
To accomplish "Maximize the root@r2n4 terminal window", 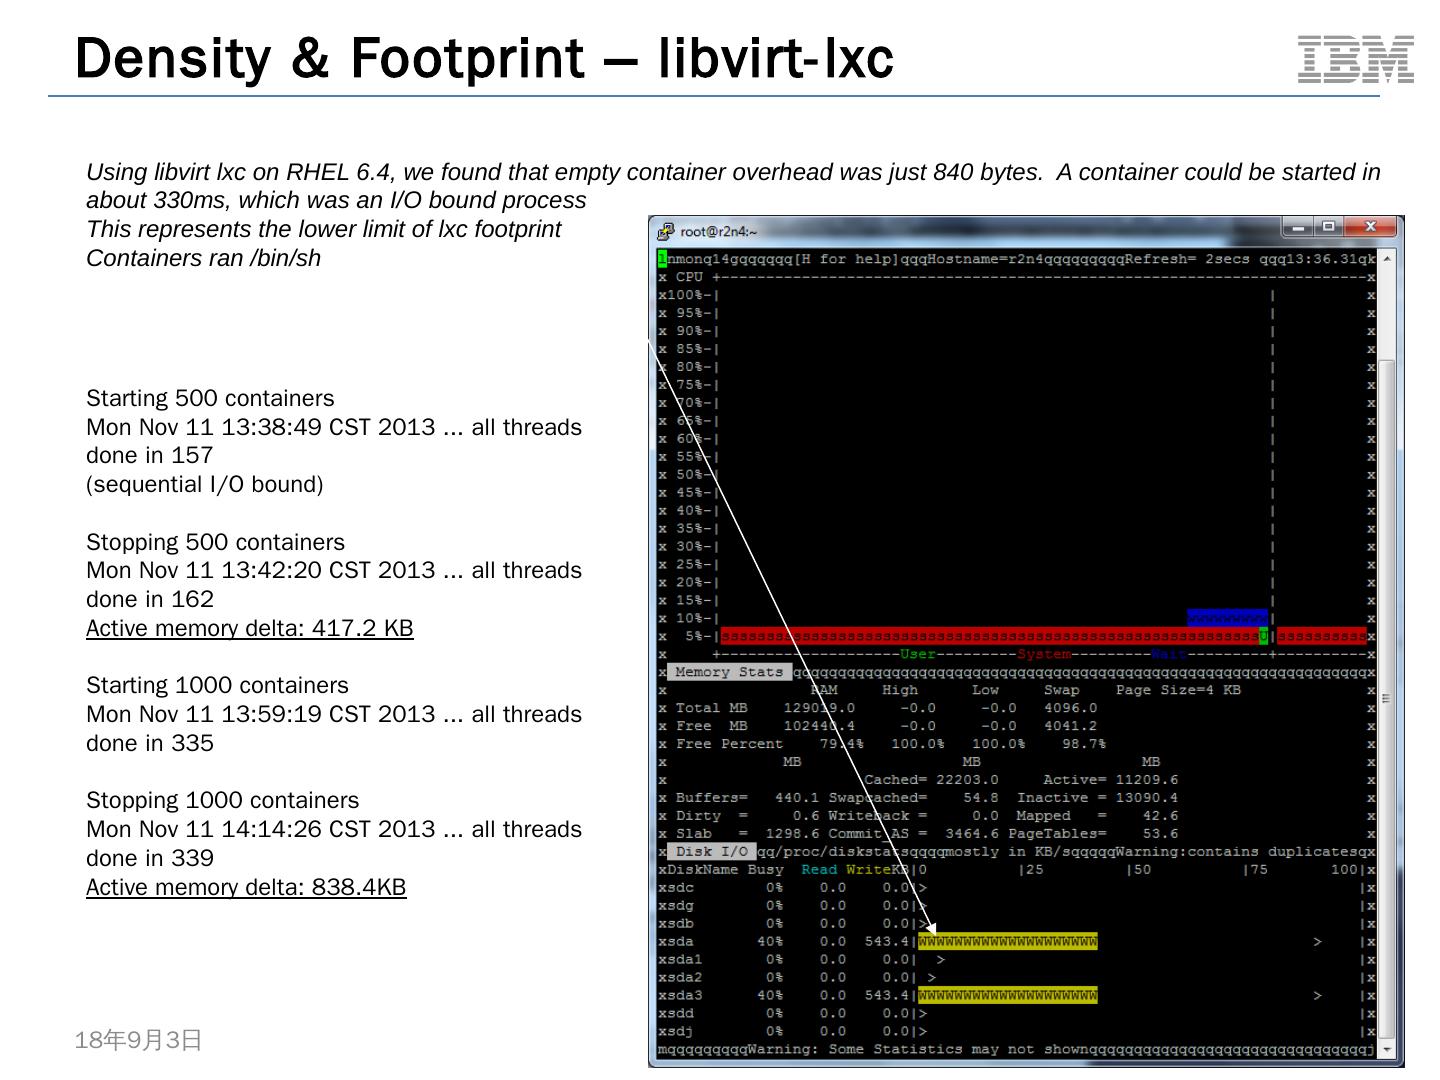I will pyautogui.click(x=1328, y=227).
